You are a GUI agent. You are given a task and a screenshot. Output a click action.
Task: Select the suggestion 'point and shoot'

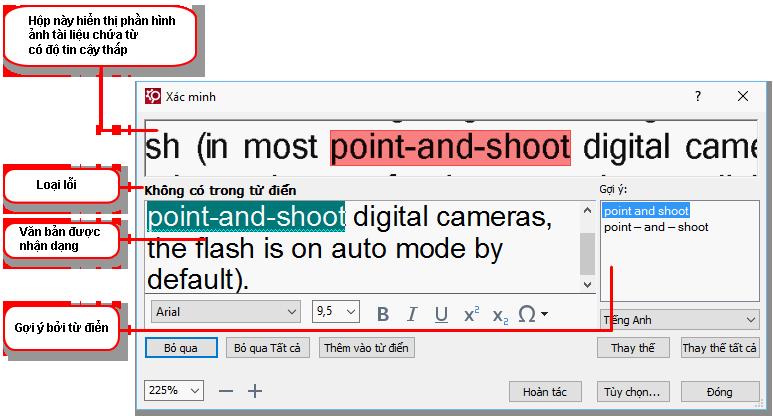pyautogui.click(x=646, y=211)
